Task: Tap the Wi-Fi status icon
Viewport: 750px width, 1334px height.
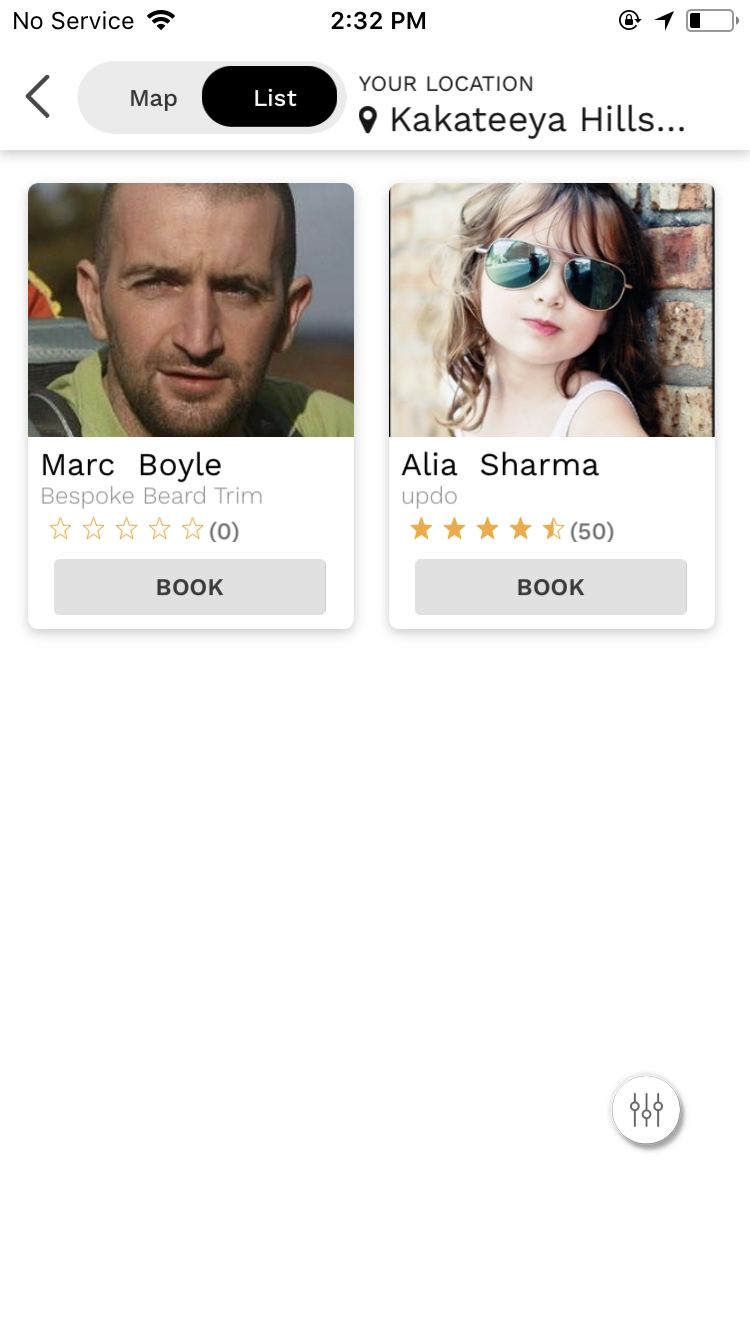Action: pyautogui.click(x=160, y=20)
